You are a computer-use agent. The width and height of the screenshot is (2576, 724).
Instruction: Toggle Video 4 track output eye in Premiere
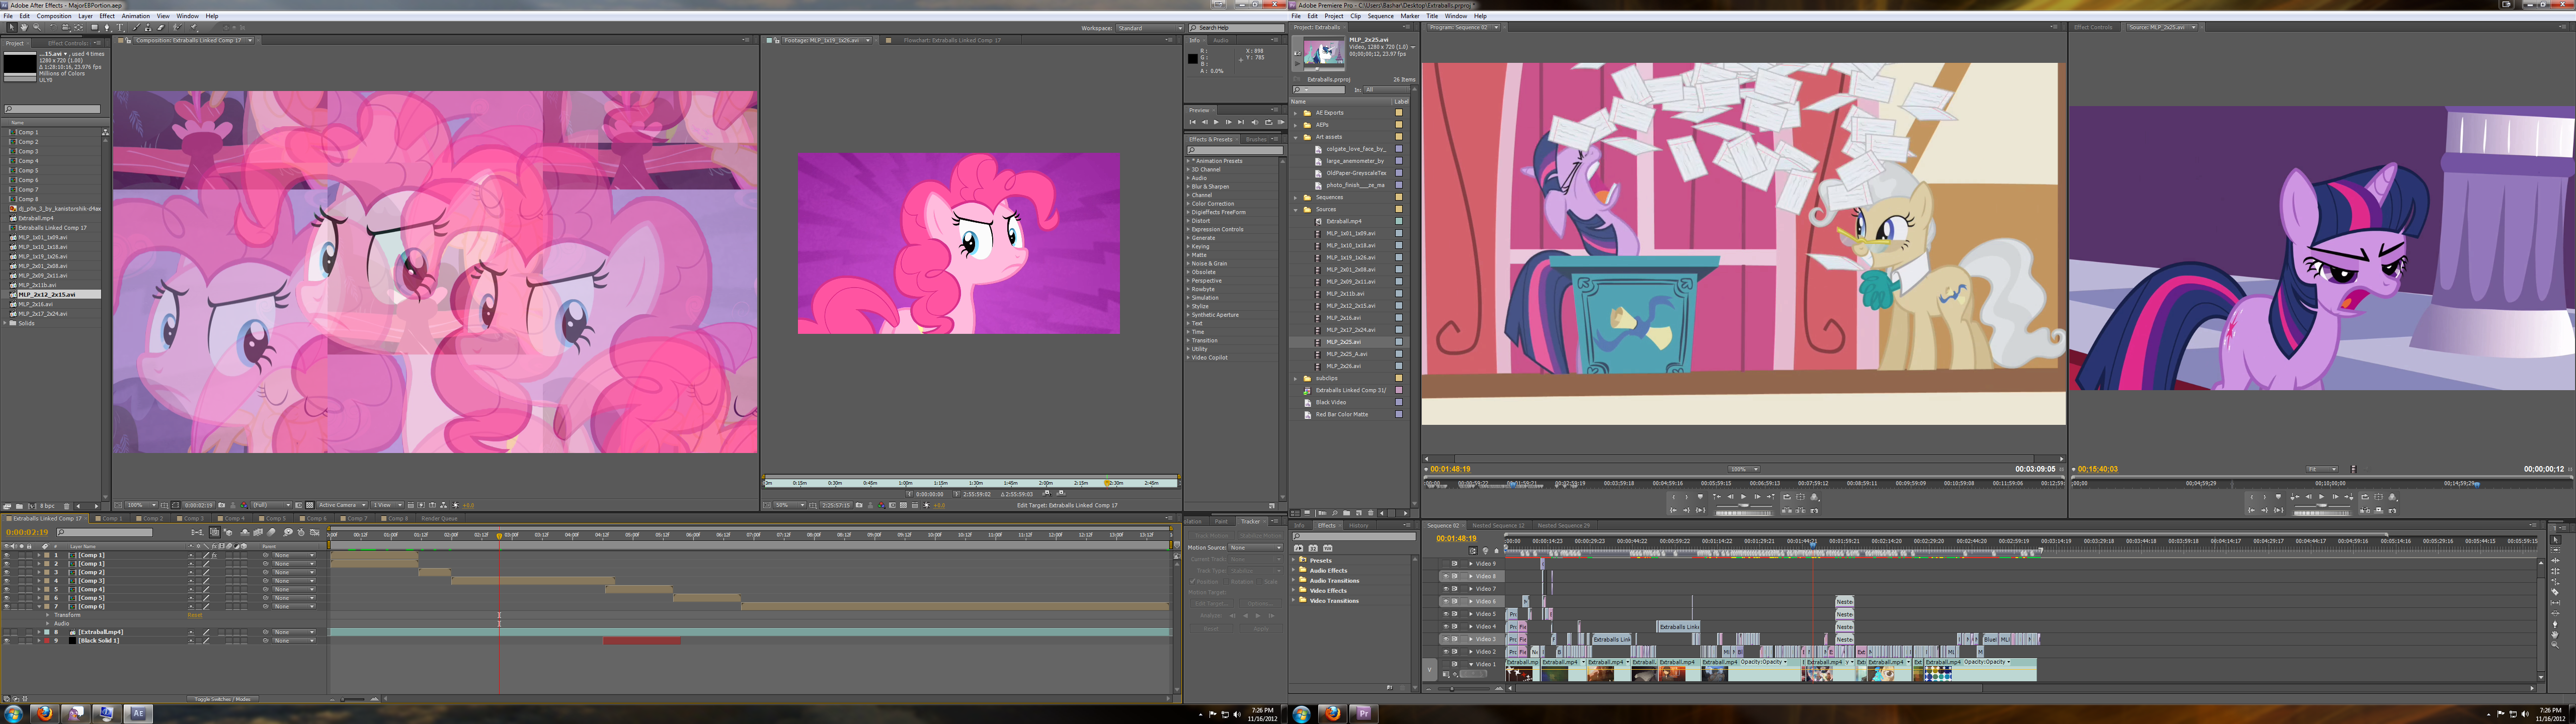coord(1446,627)
